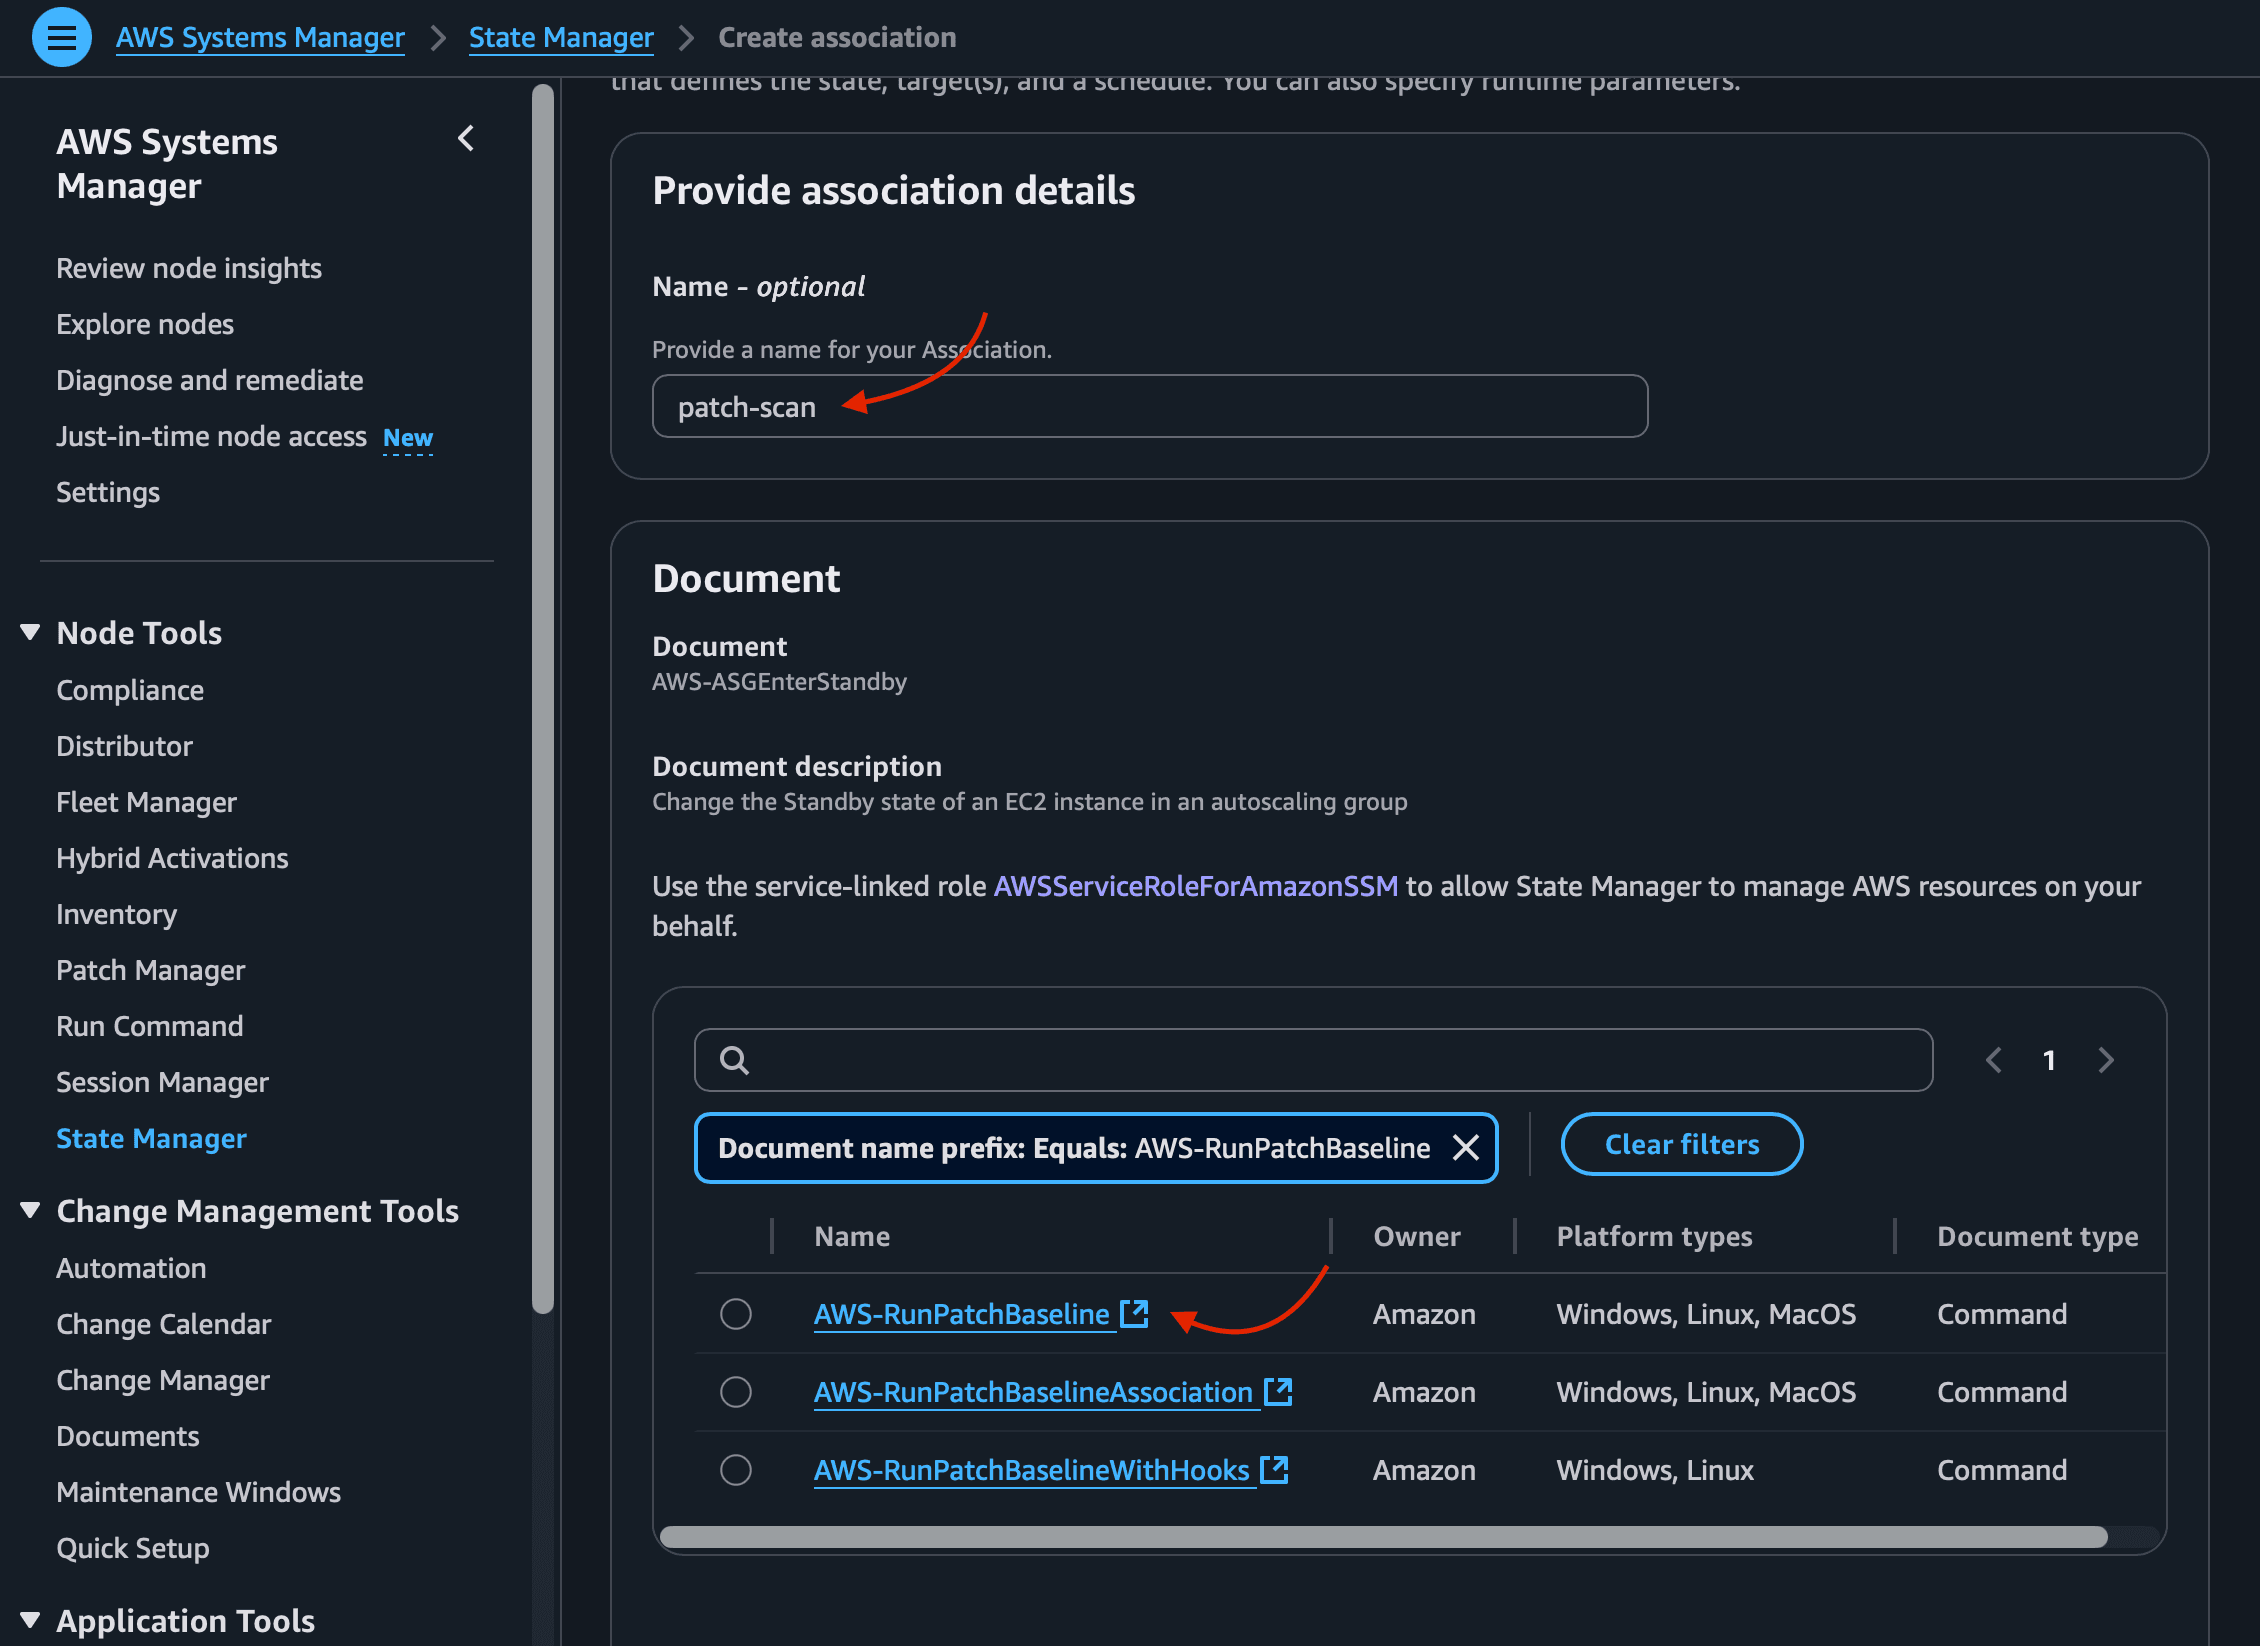2260x1646 pixels.
Task: Open the AWS-RunPatchBaselineWithHooks document link
Action: [x=1032, y=1470]
